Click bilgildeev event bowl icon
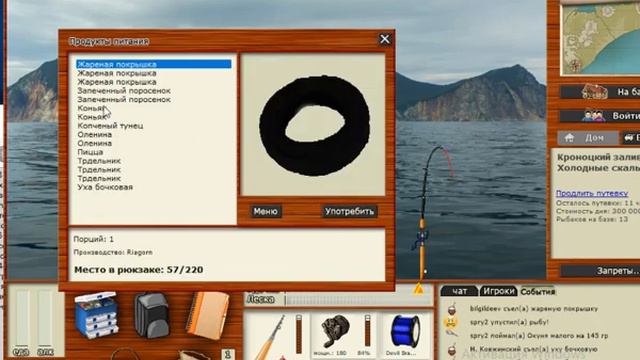Screen dimensions: 640x360 click(x=451, y=309)
